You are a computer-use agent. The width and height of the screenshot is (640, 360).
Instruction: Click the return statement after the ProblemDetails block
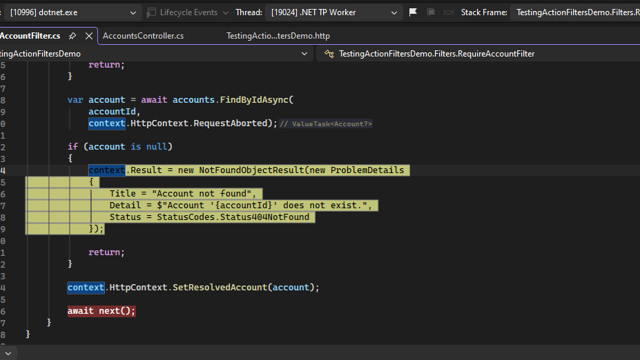click(x=106, y=252)
